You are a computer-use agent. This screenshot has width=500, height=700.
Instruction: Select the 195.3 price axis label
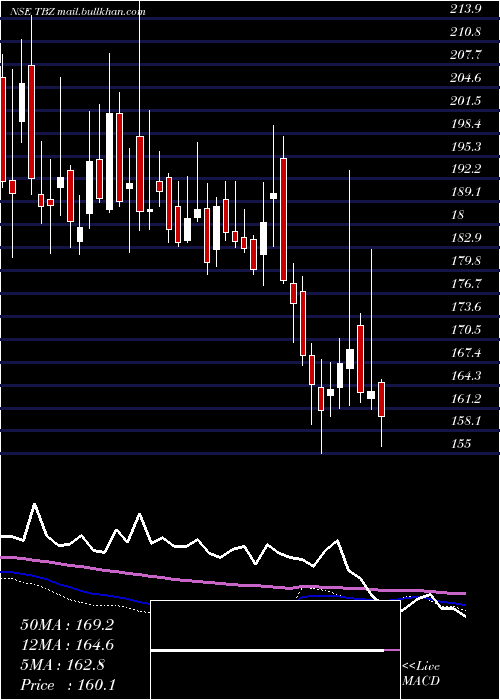click(466, 146)
